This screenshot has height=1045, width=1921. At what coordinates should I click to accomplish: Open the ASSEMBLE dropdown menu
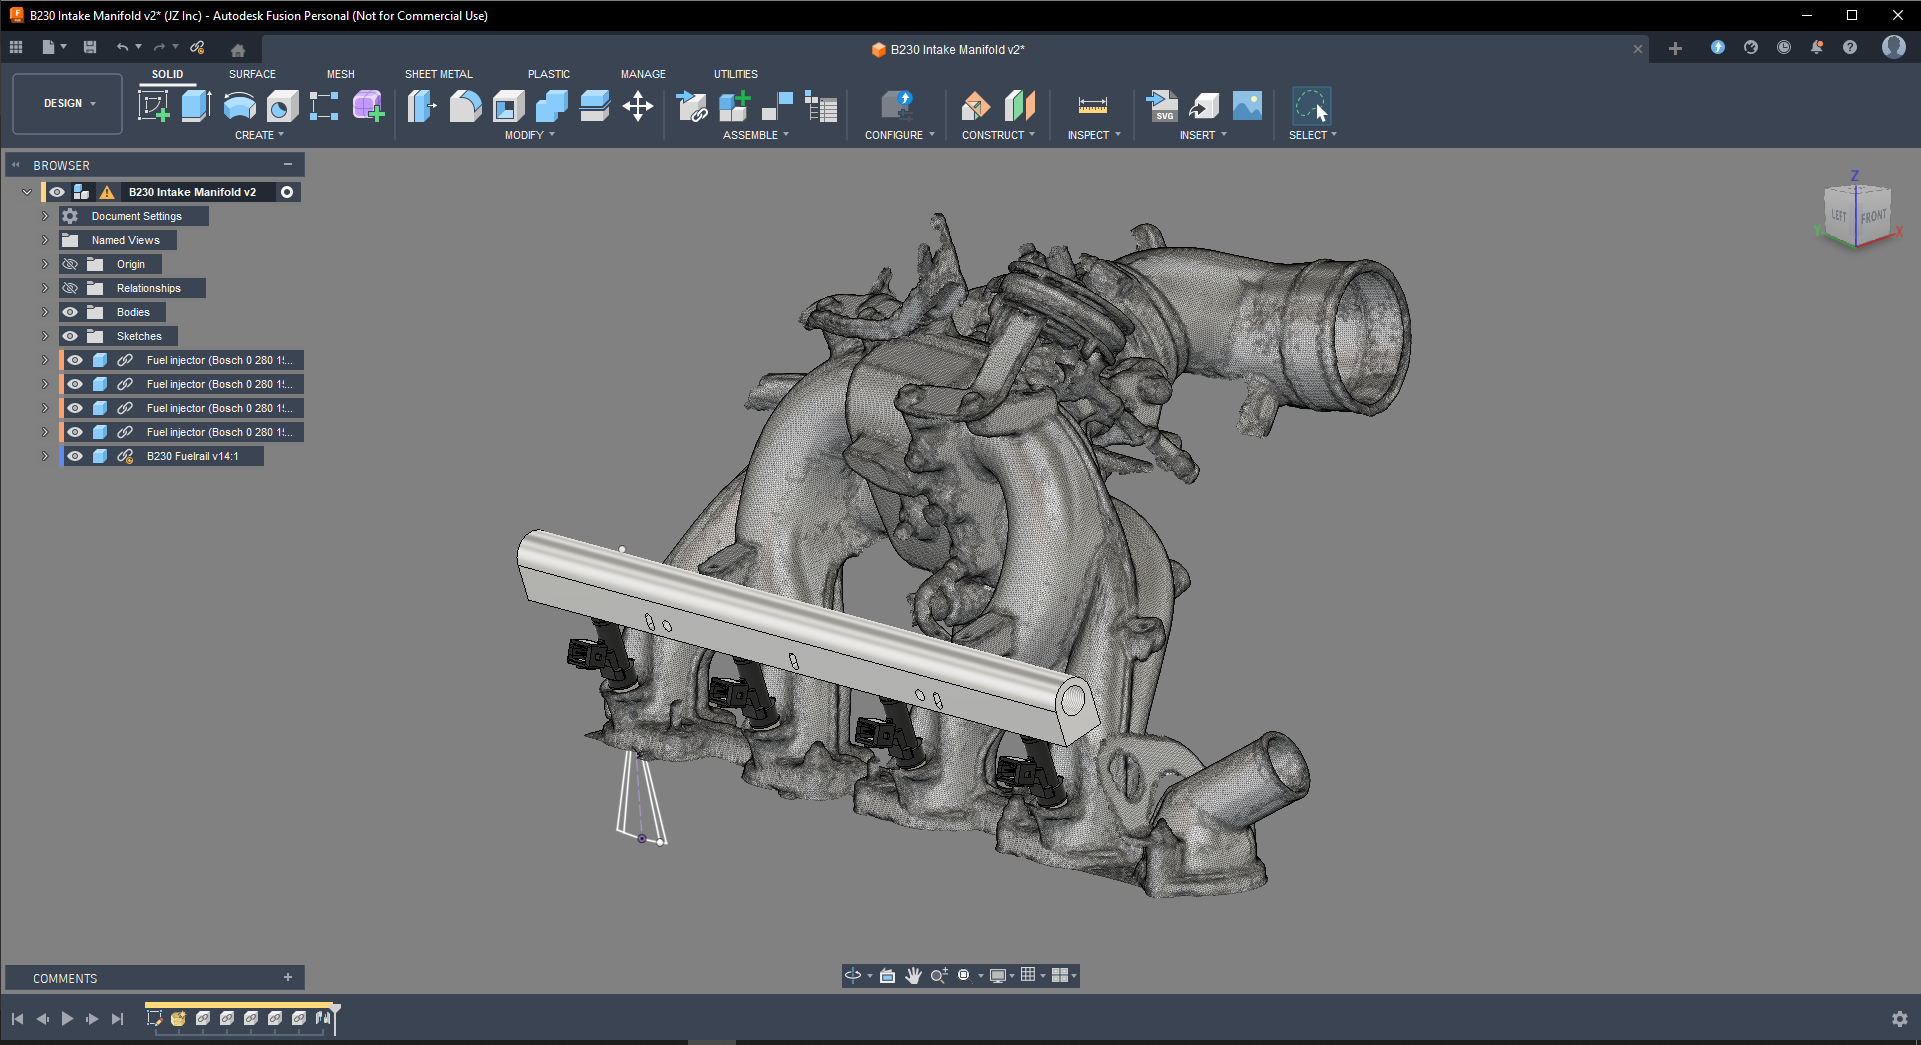[x=756, y=135]
